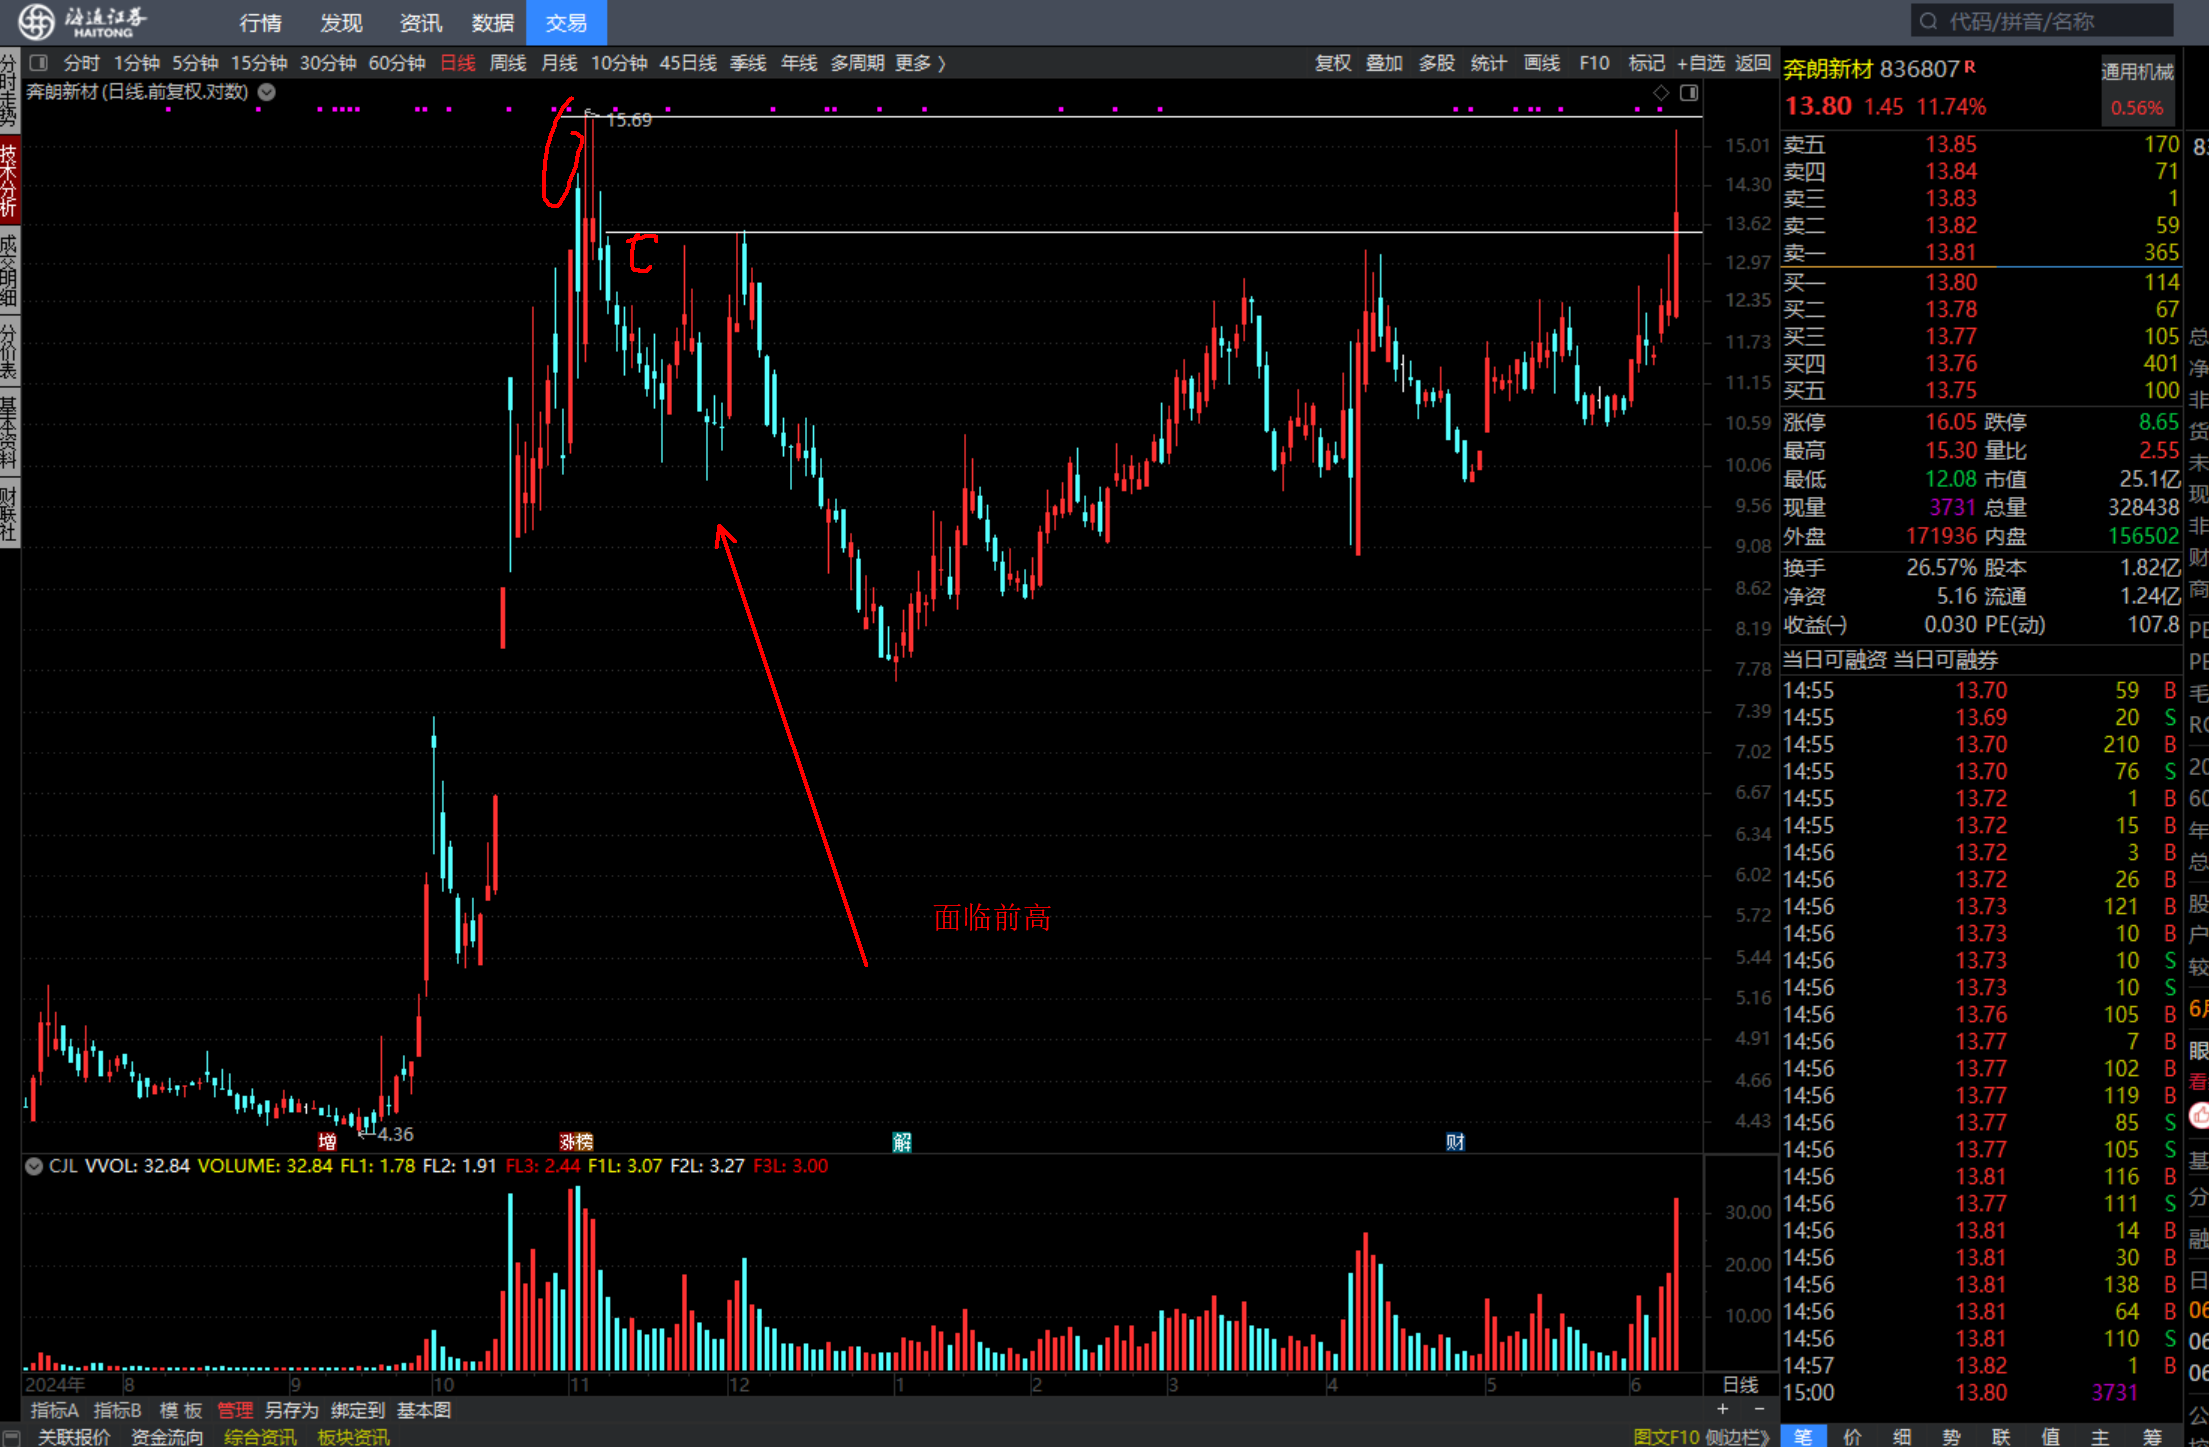Click the search magnifier icon

[1929, 21]
